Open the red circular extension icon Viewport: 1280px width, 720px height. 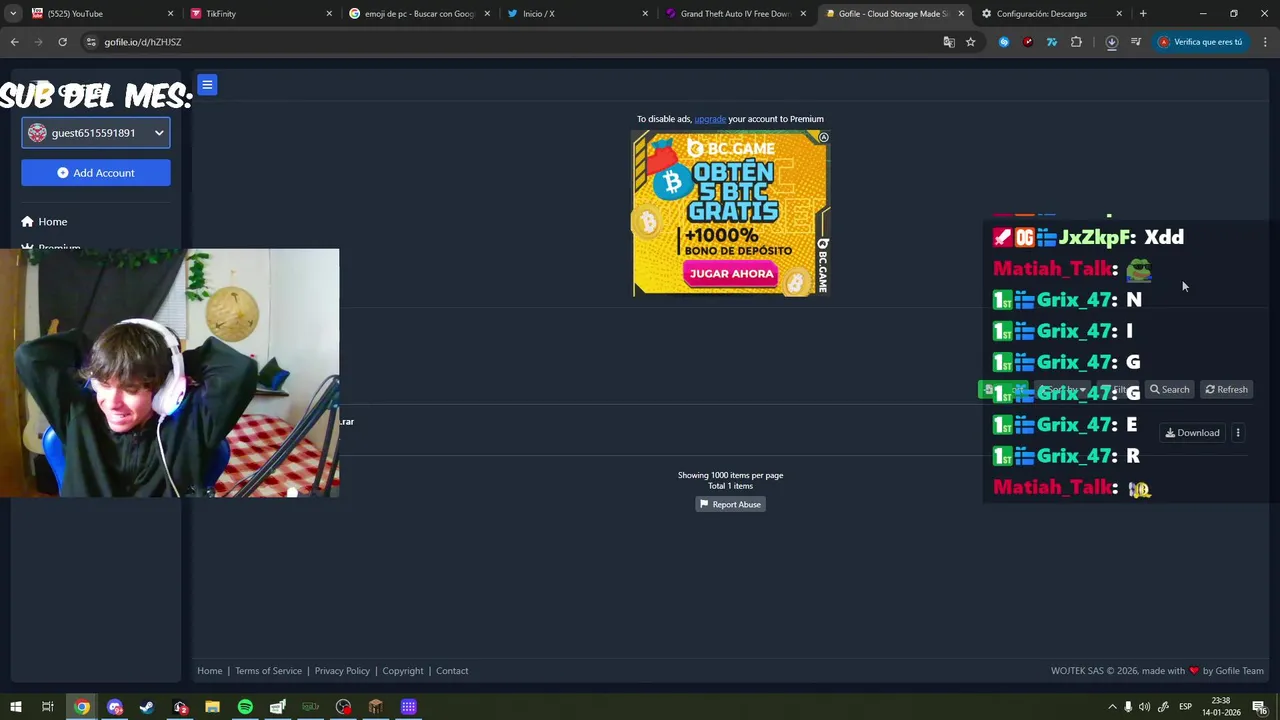[1028, 42]
